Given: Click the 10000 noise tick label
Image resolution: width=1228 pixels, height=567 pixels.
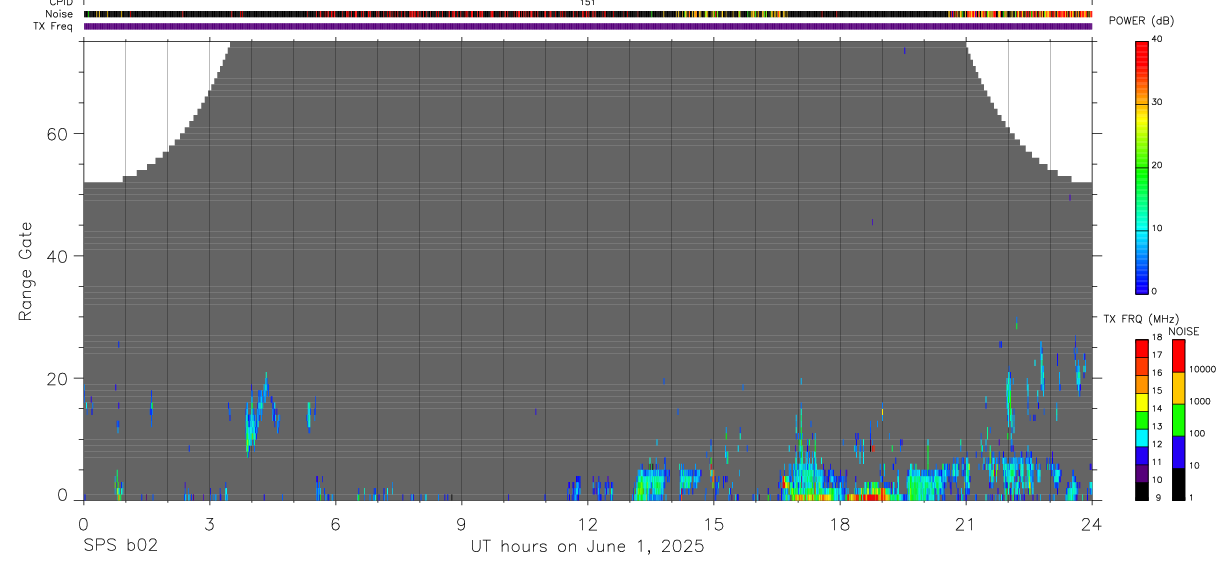Looking at the screenshot, I should [x=1202, y=369].
